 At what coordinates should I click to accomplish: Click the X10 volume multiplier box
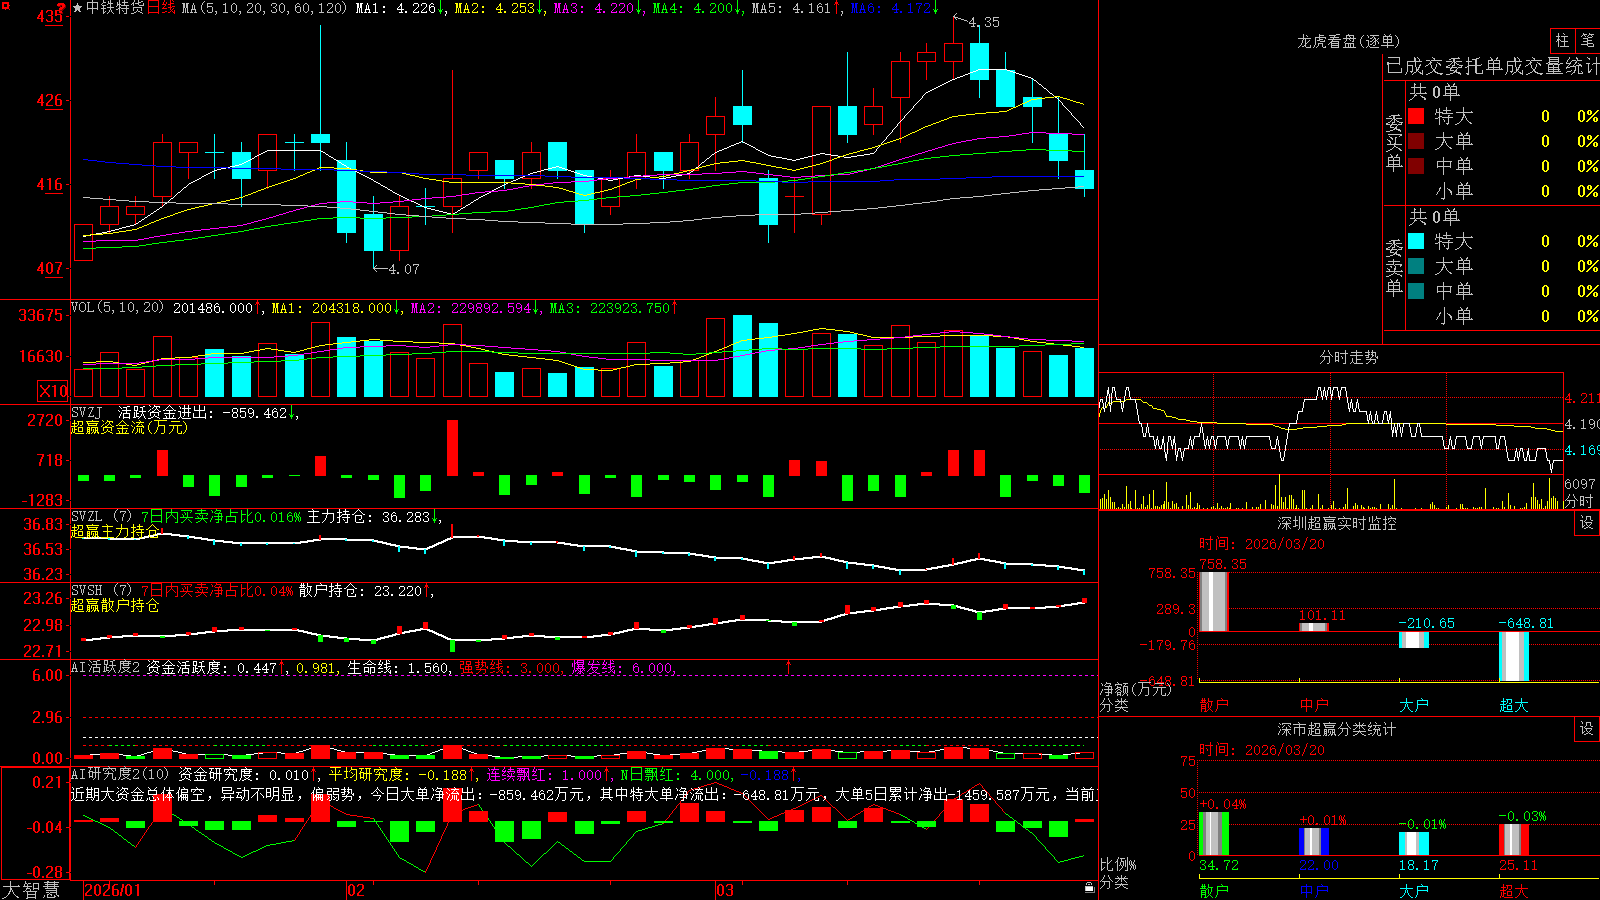pyautogui.click(x=53, y=391)
